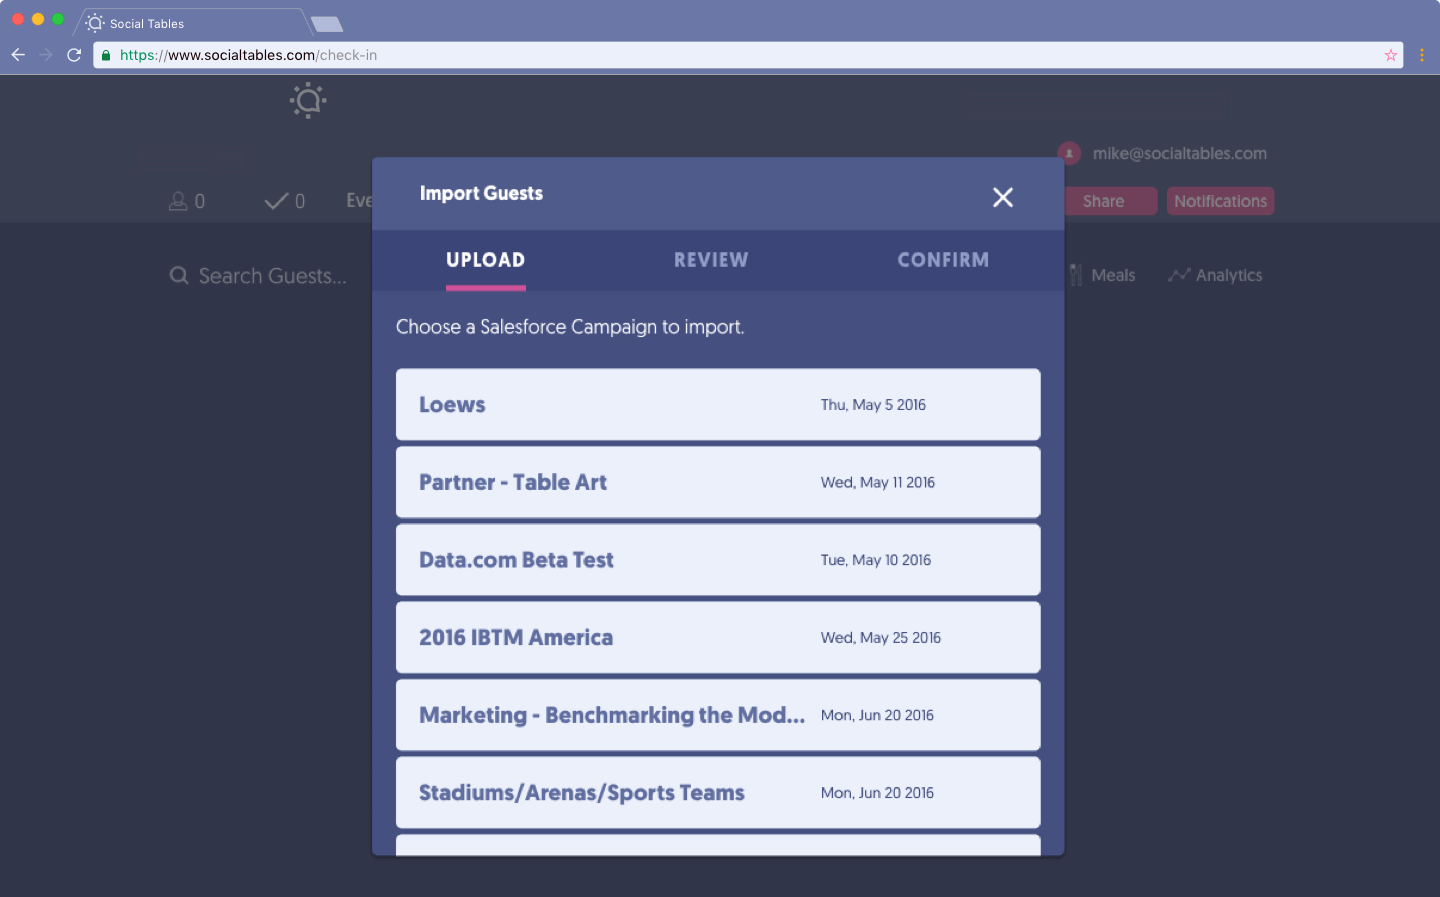This screenshot has width=1440, height=897.
Task: Click the magnifying glass search icon
Action: click(x=179, y=275)
